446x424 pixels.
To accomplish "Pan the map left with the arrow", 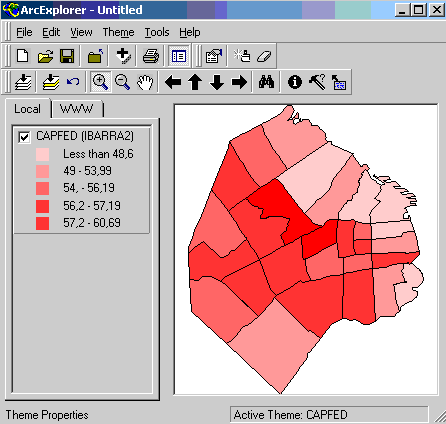I will [x=173, y=82].
